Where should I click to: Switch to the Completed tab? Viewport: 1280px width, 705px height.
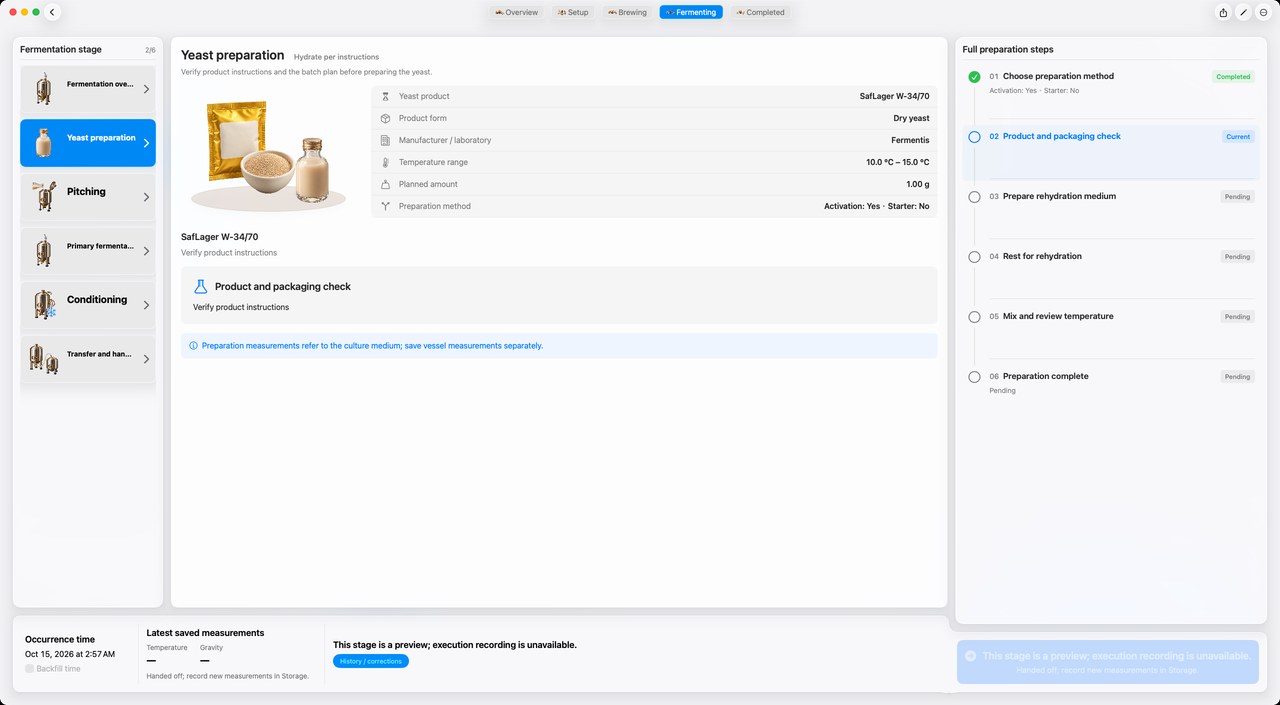click(x=760, y=12)
